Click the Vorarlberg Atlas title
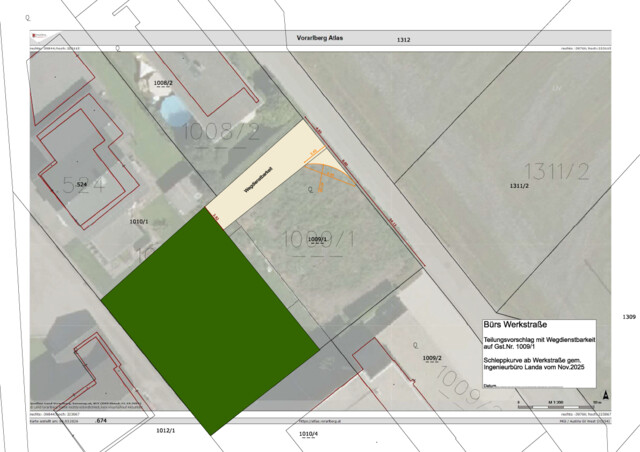Viewport: 640px width, 452px height. [320, 38]
